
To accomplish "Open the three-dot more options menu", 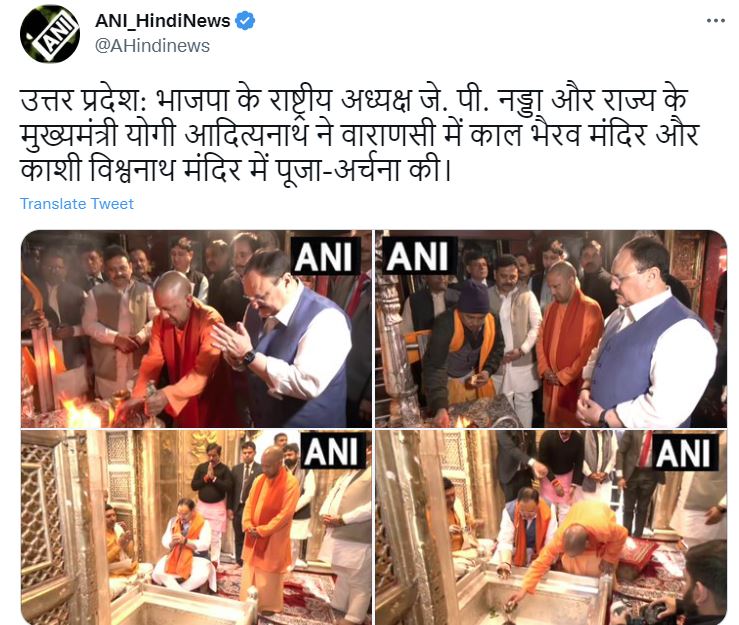I will (x=715, y=20).
